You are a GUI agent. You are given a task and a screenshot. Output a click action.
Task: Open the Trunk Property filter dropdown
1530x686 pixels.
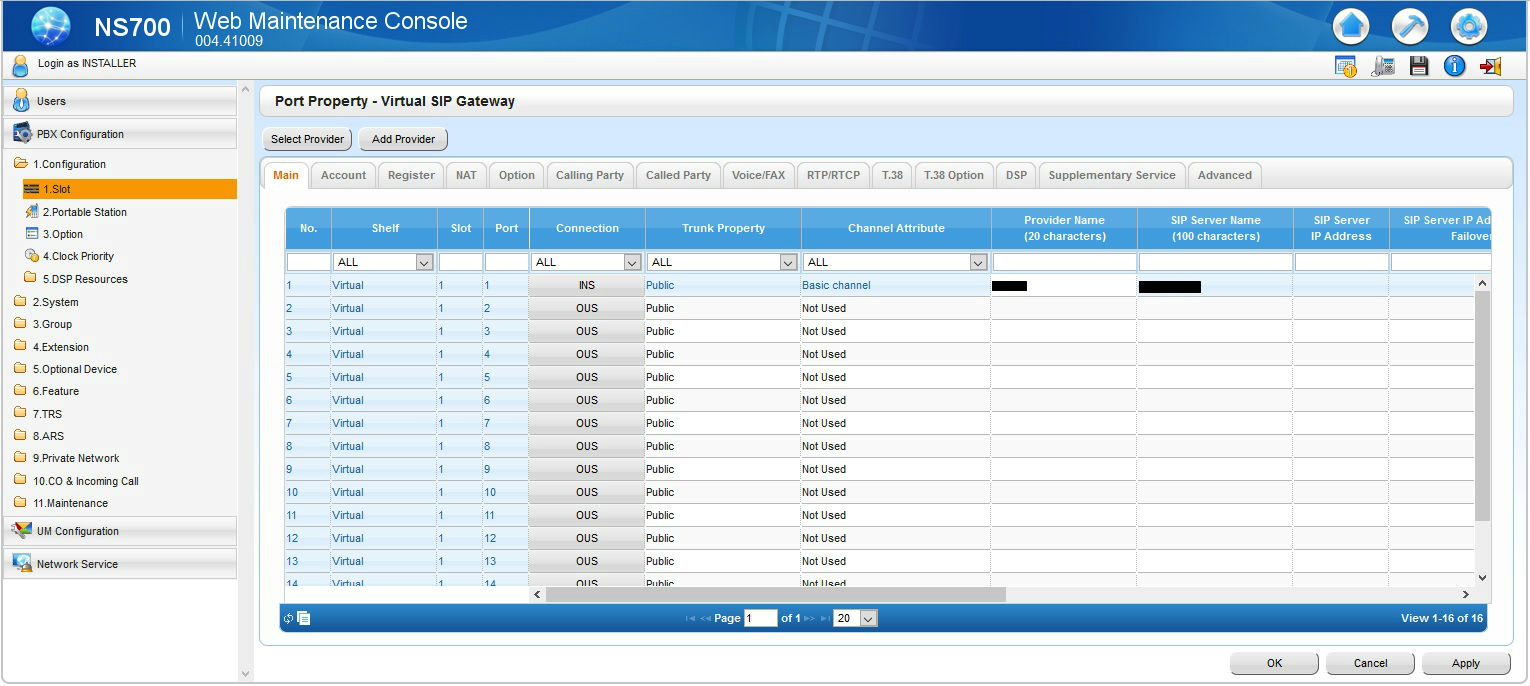722,262
